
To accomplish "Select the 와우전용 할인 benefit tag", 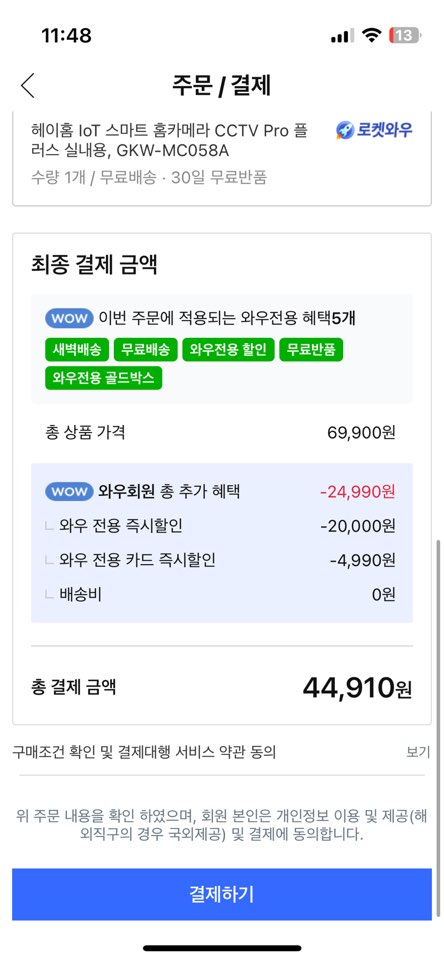I will tap(228, 350).
